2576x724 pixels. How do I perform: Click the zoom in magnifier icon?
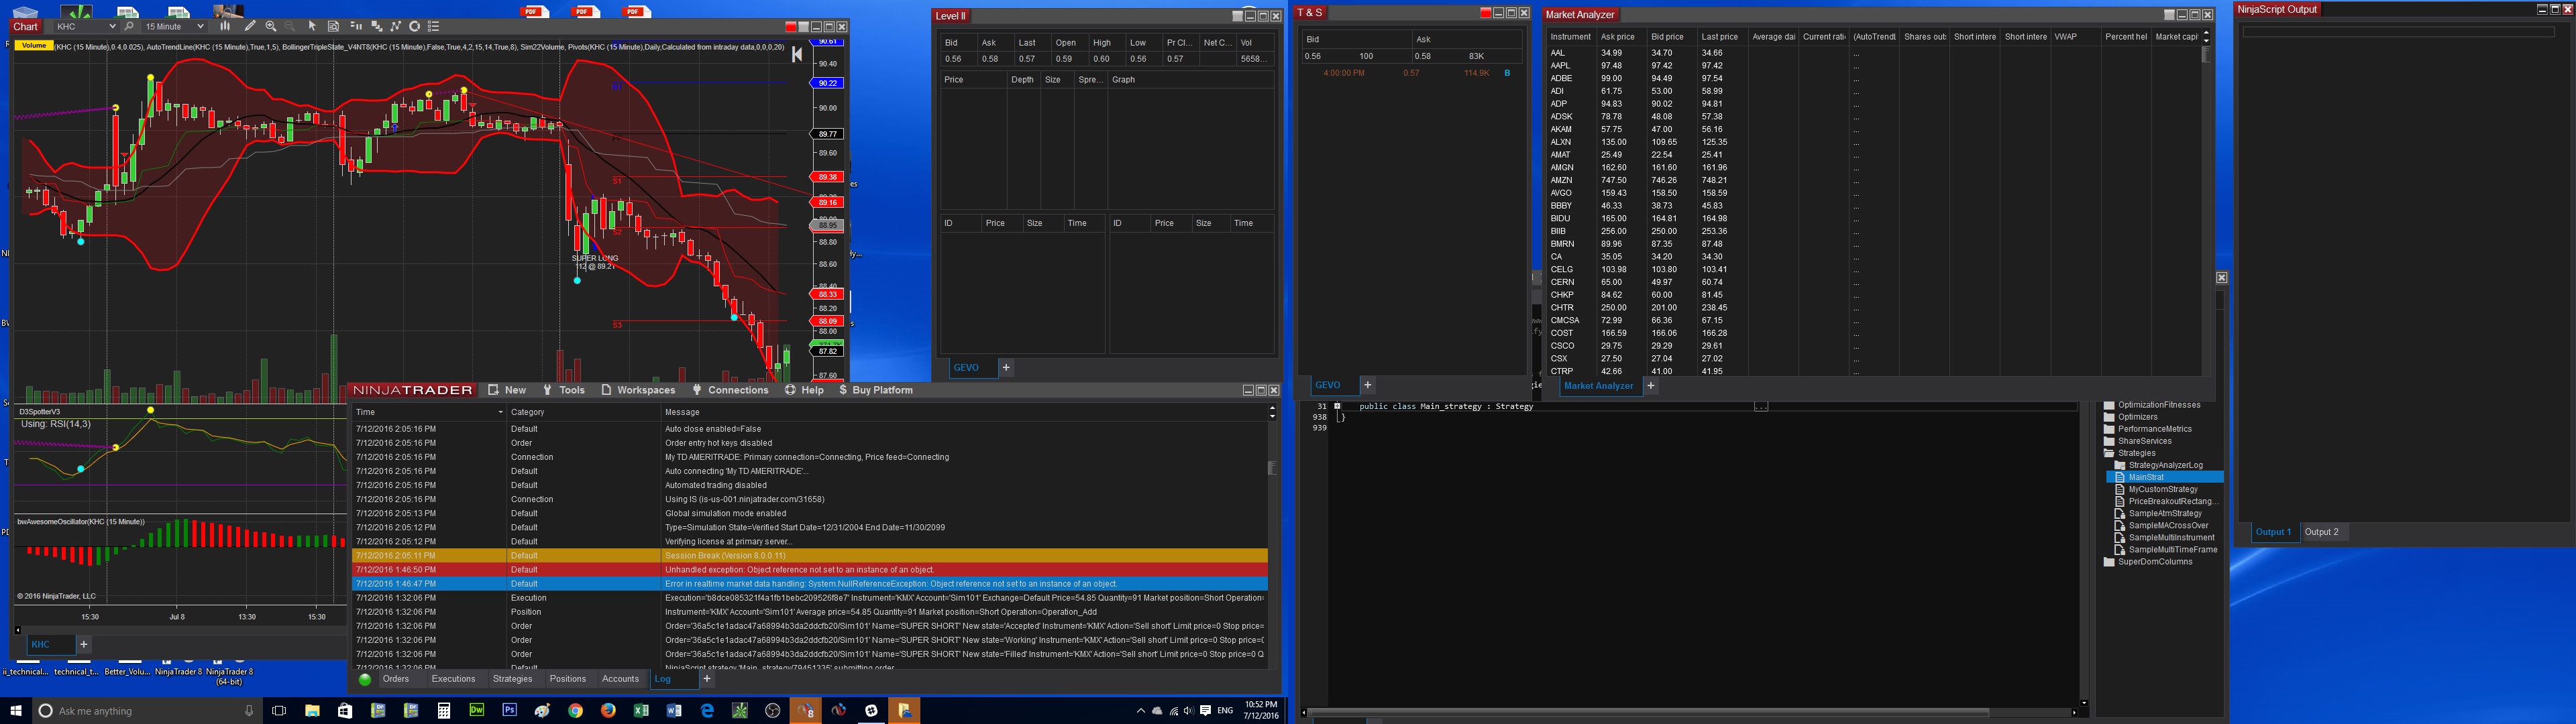click(271, 27)
